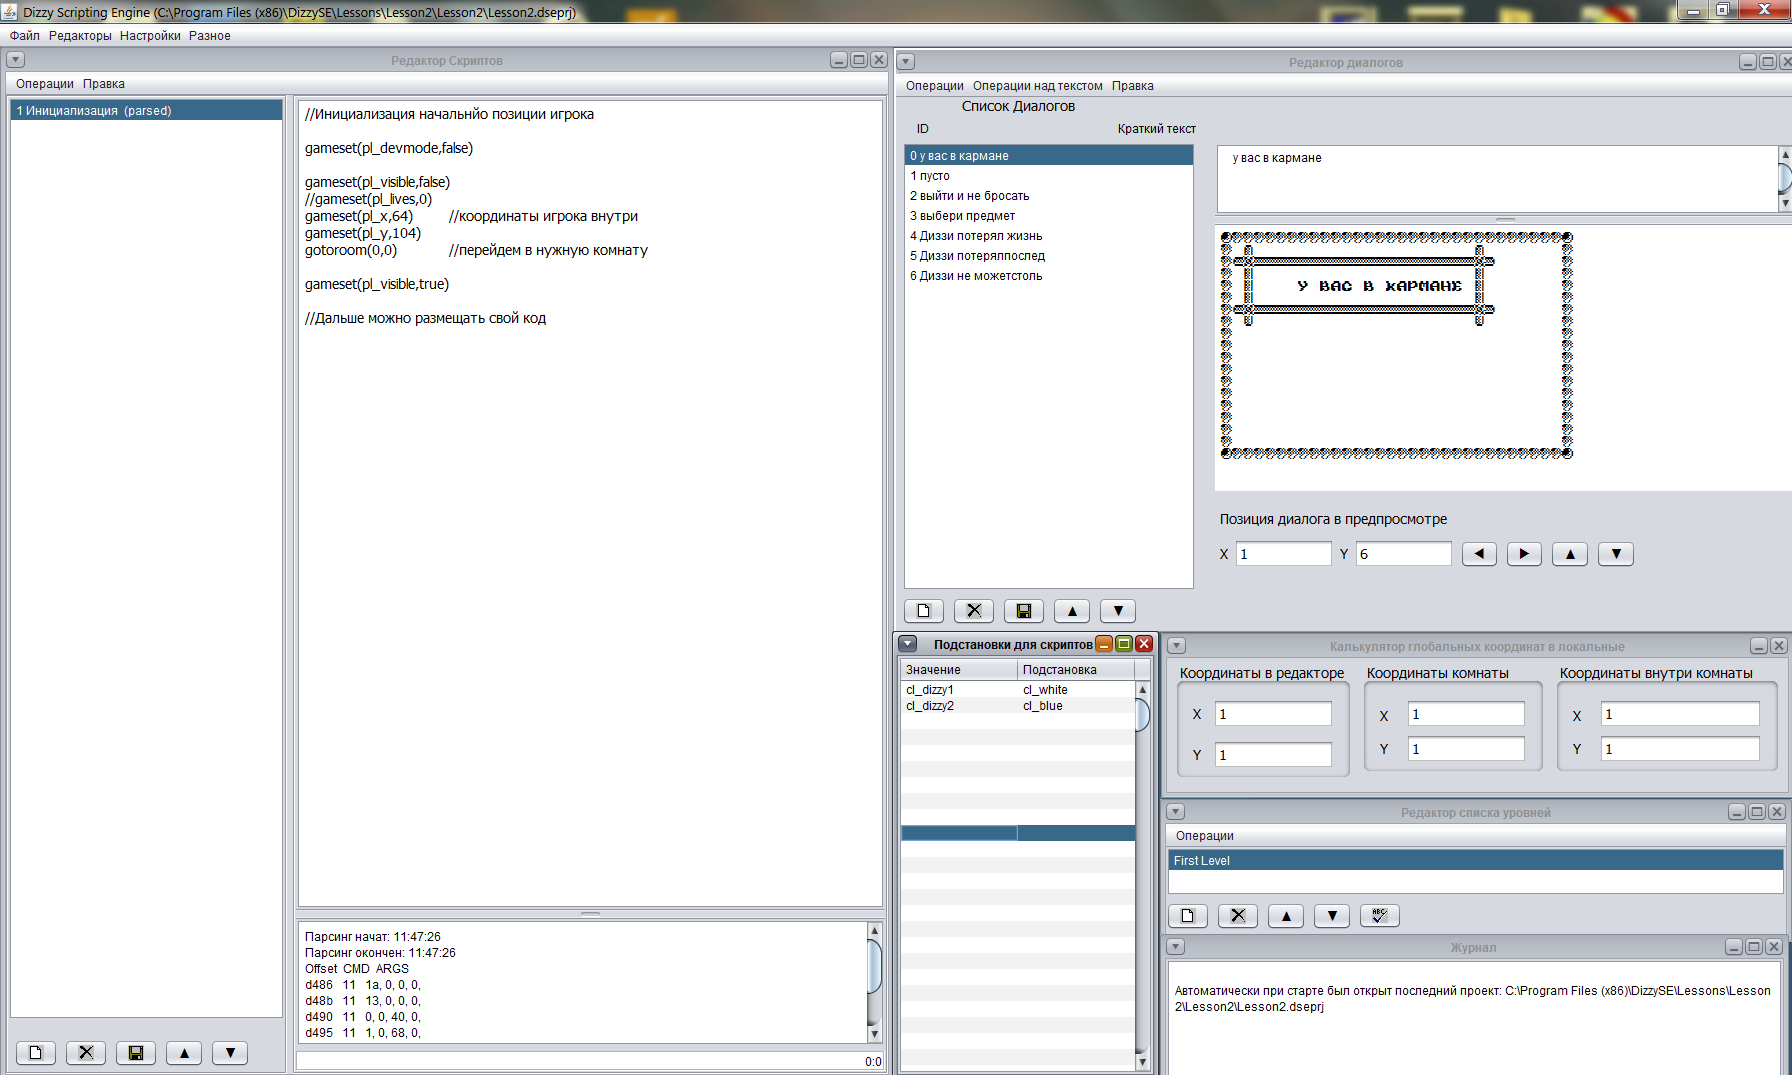Close the Подстановки для скриптов panel
This screenshot has height=1075, width=1792.
tap(1144, 644)
